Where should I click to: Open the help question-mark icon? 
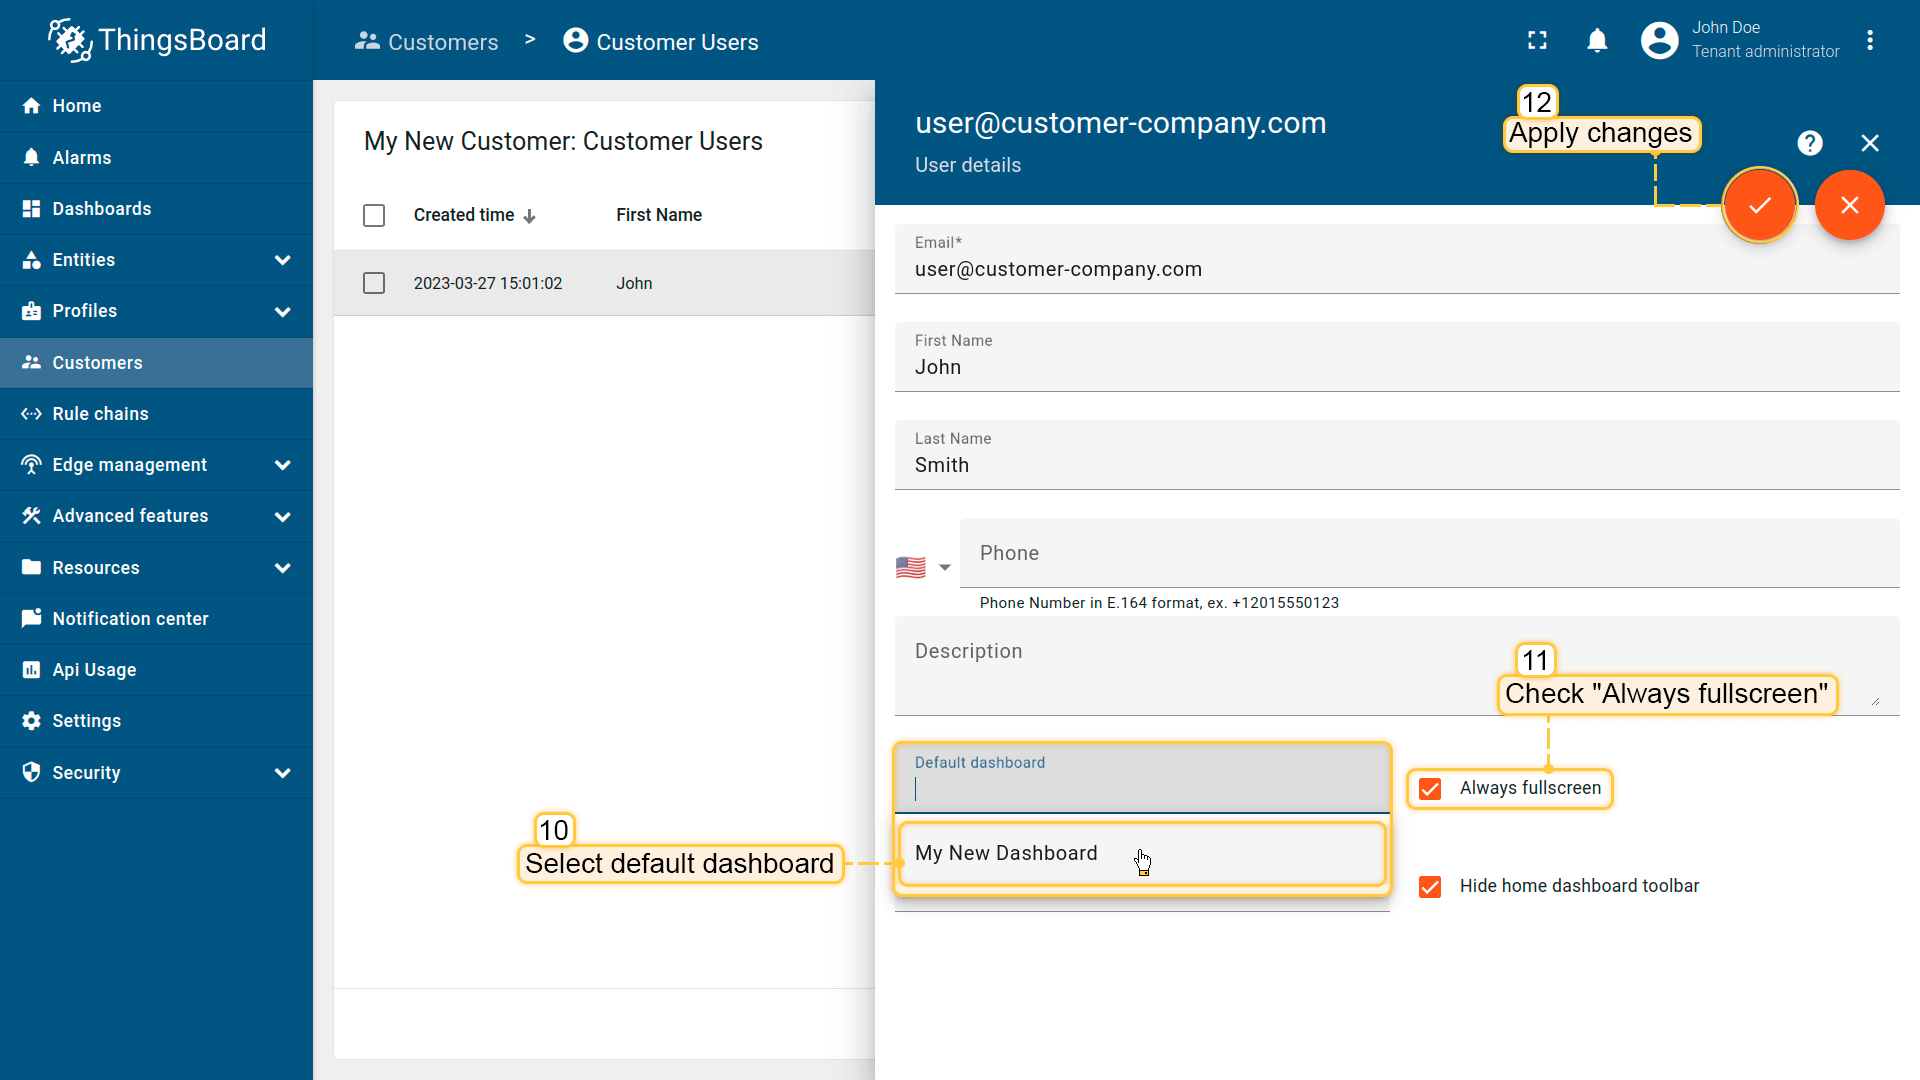click(1810, 143)
